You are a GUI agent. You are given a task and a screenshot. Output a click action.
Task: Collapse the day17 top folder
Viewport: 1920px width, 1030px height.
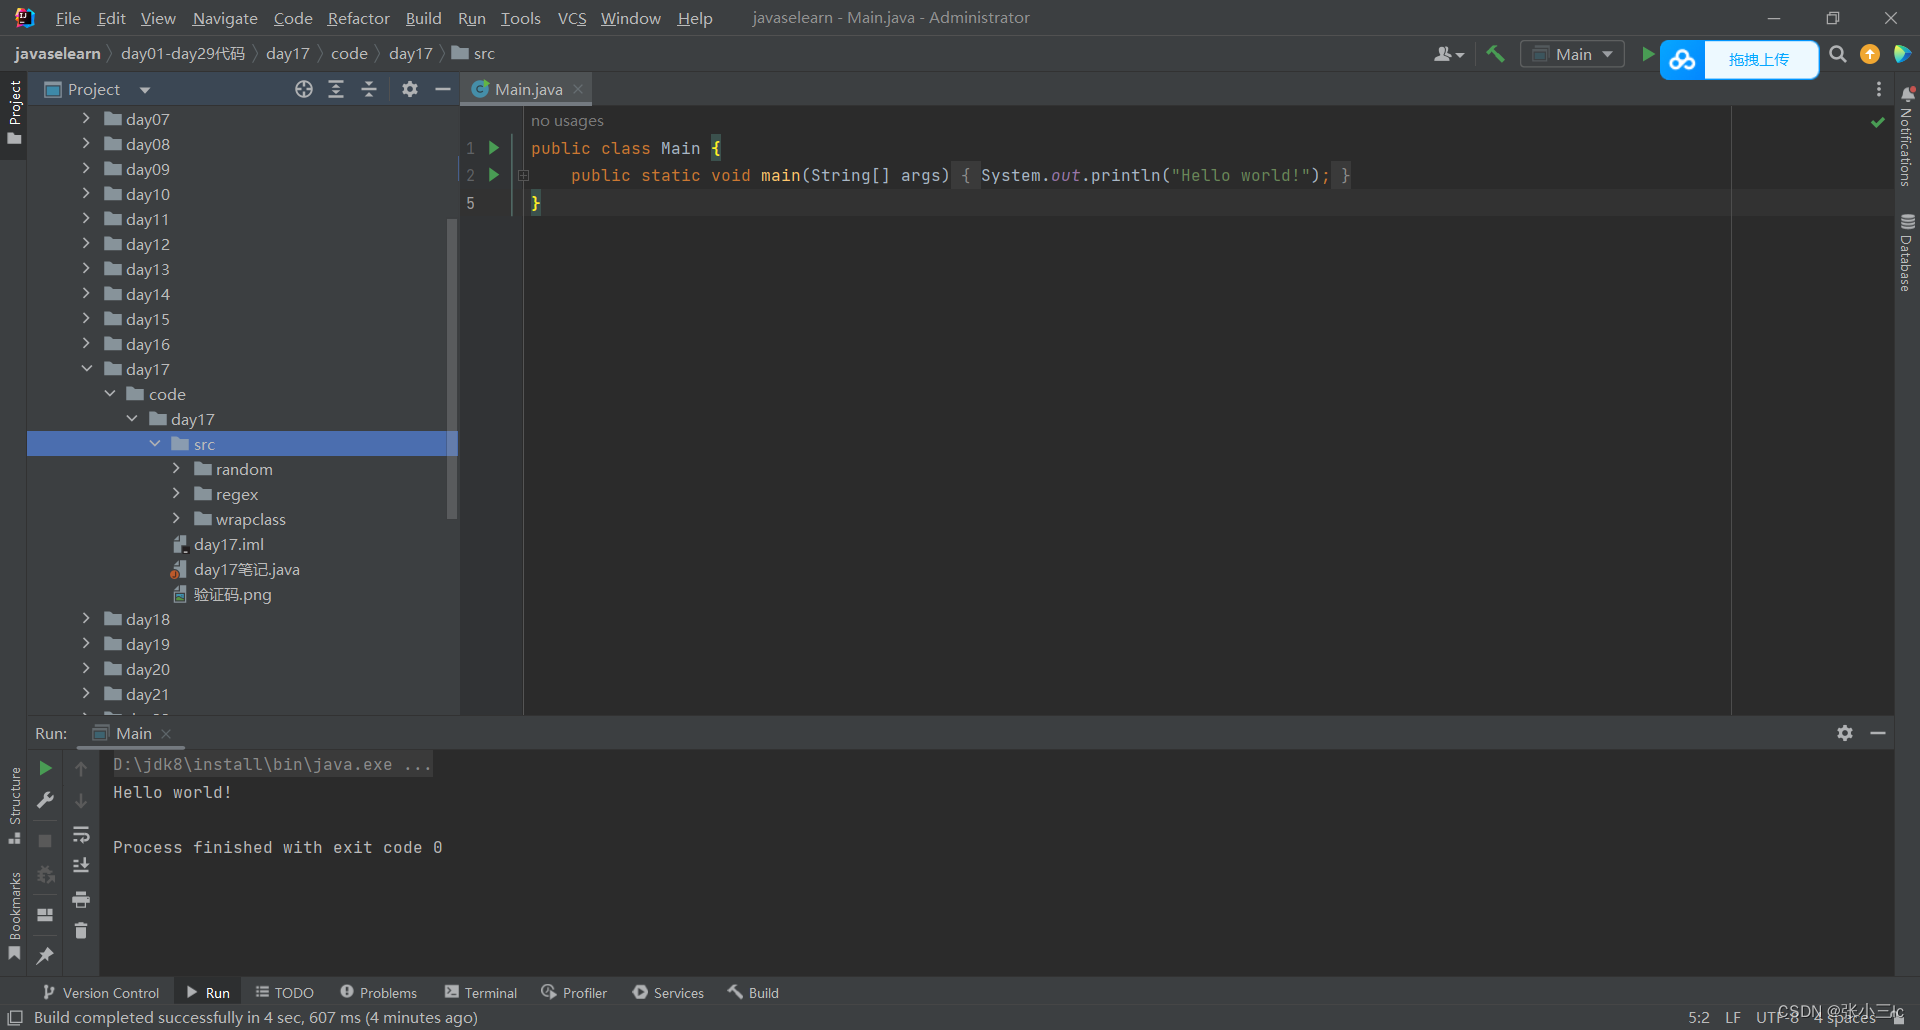point(86,368)
